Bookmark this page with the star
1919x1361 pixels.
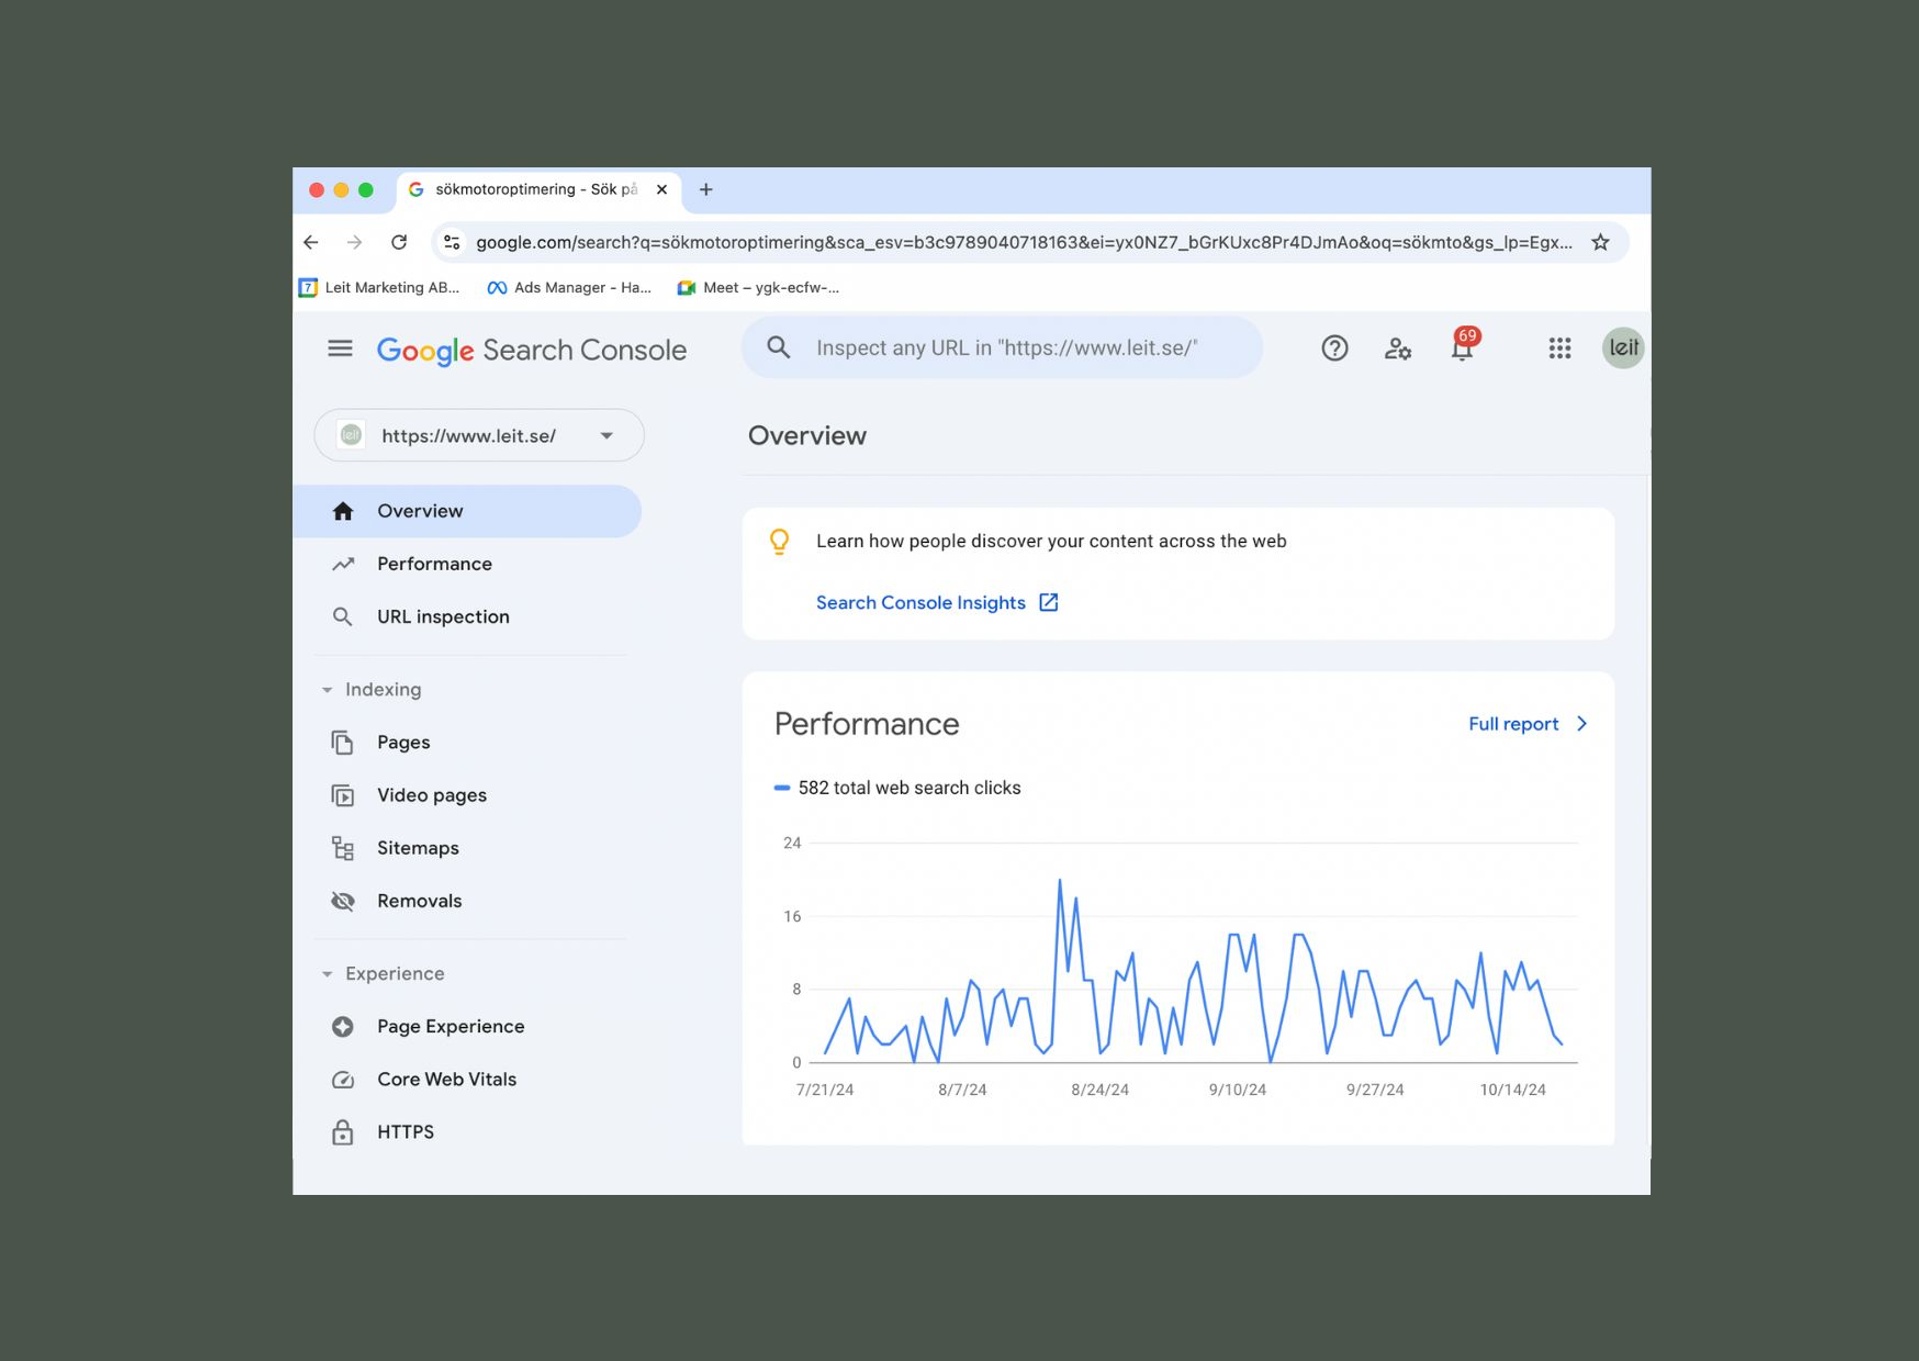pos(1600,242)
